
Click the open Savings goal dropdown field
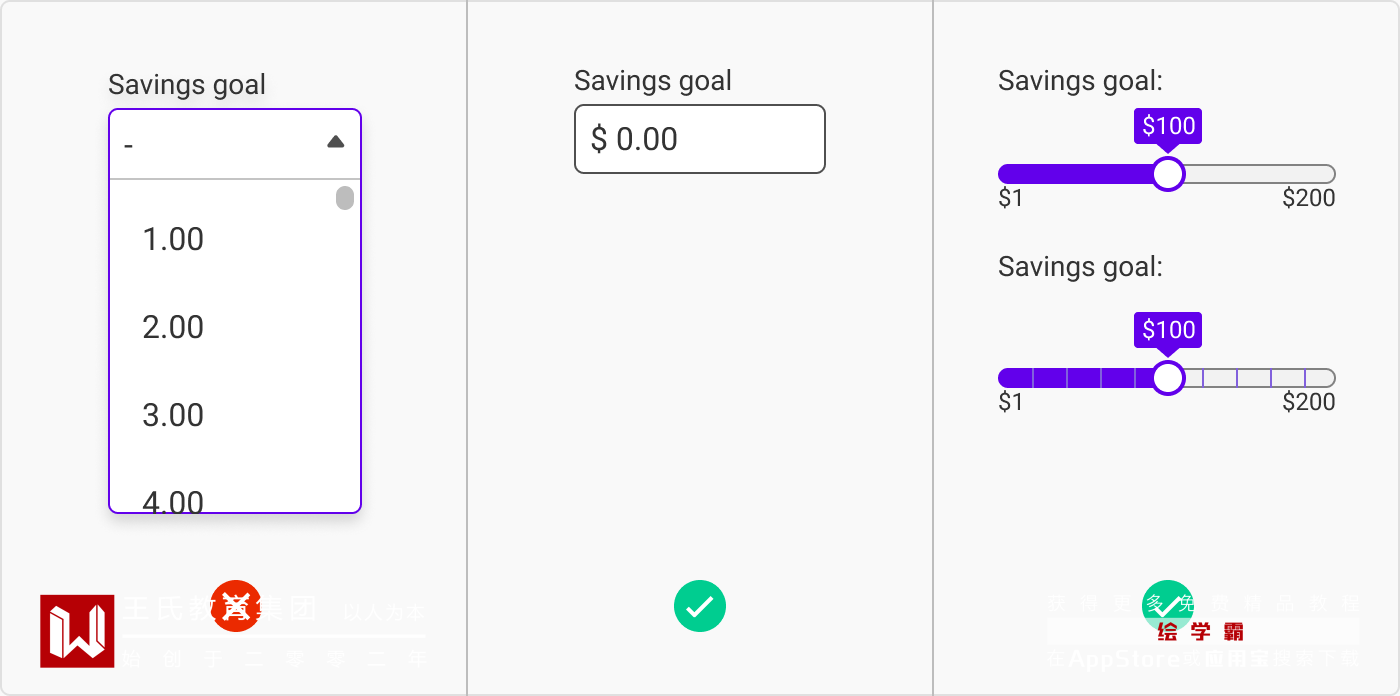click(220, 144)
